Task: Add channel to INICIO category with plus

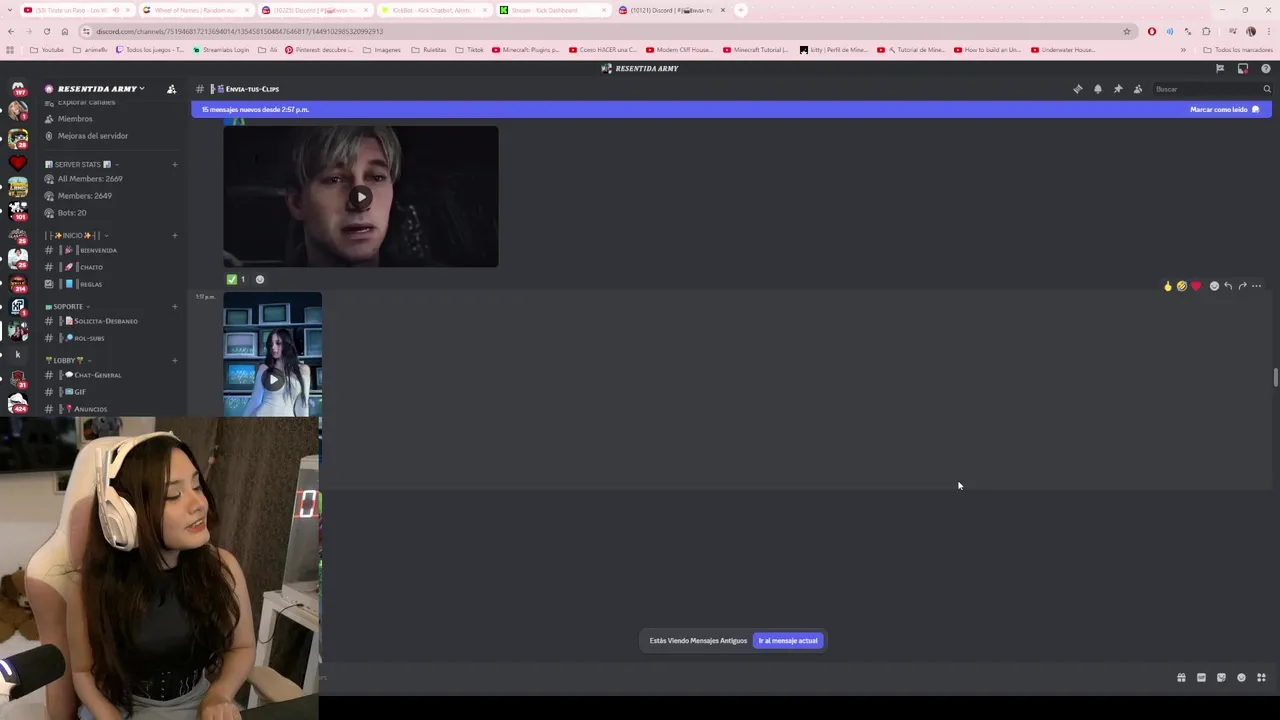Action: (x=175, y=235)
